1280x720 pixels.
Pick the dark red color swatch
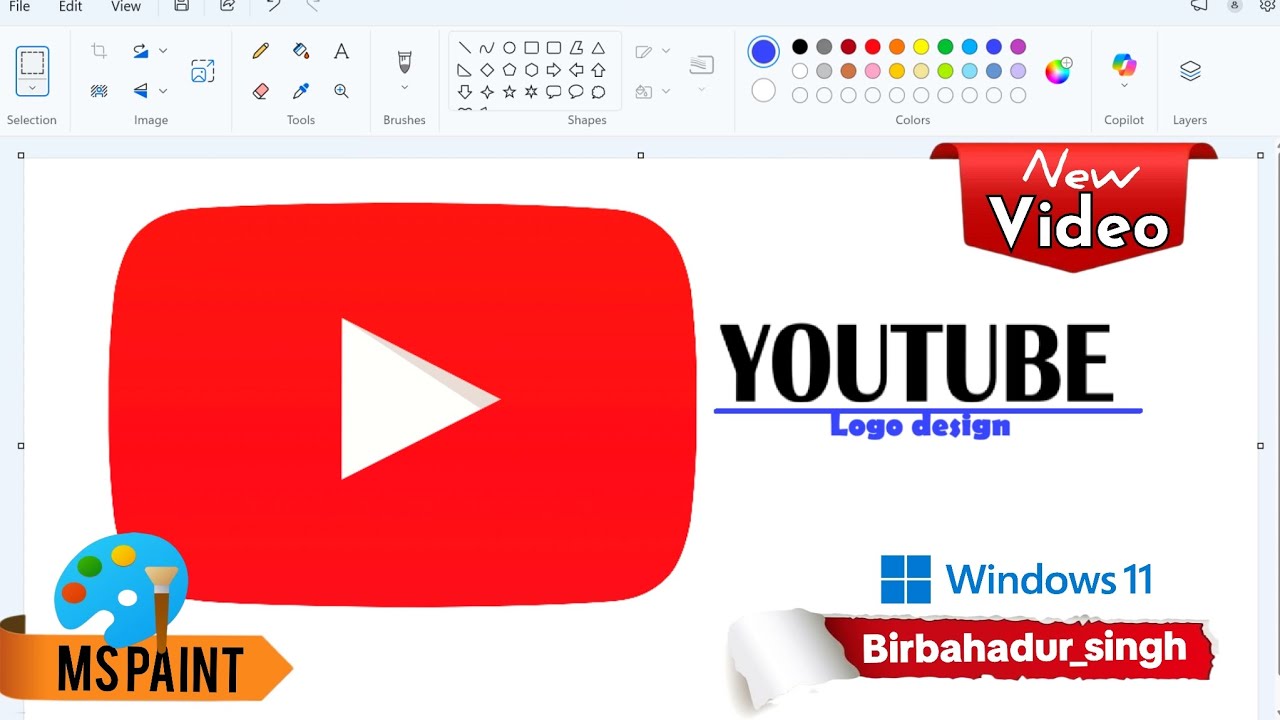[x=848, y=47]
